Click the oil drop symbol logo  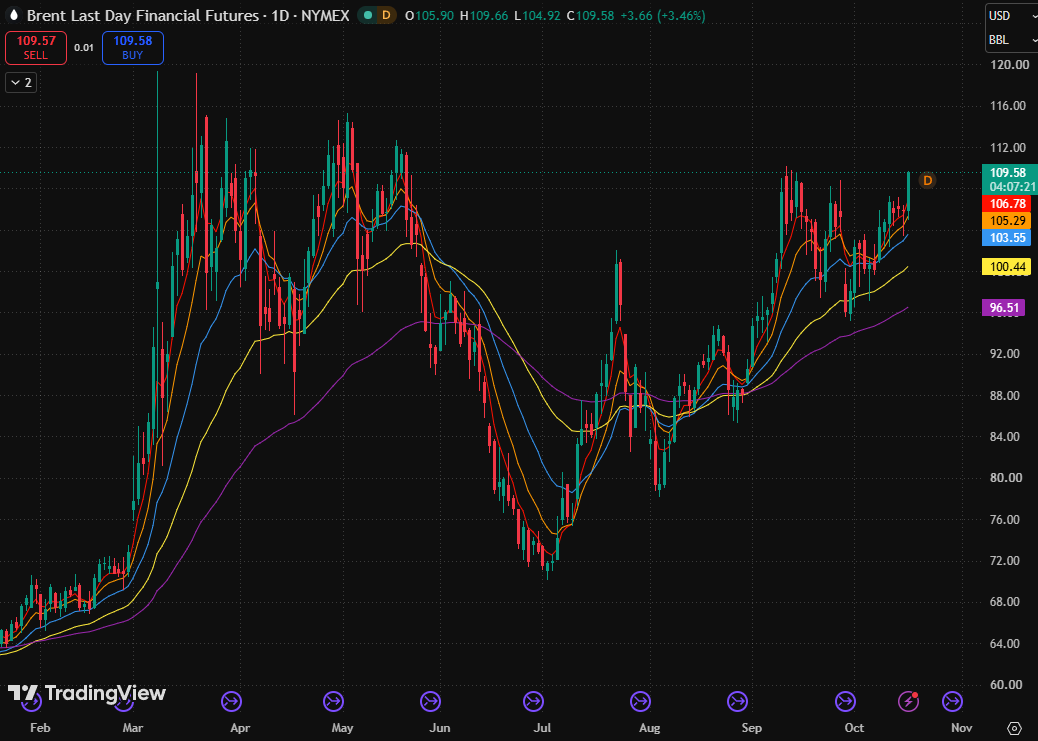click(13, 15)
